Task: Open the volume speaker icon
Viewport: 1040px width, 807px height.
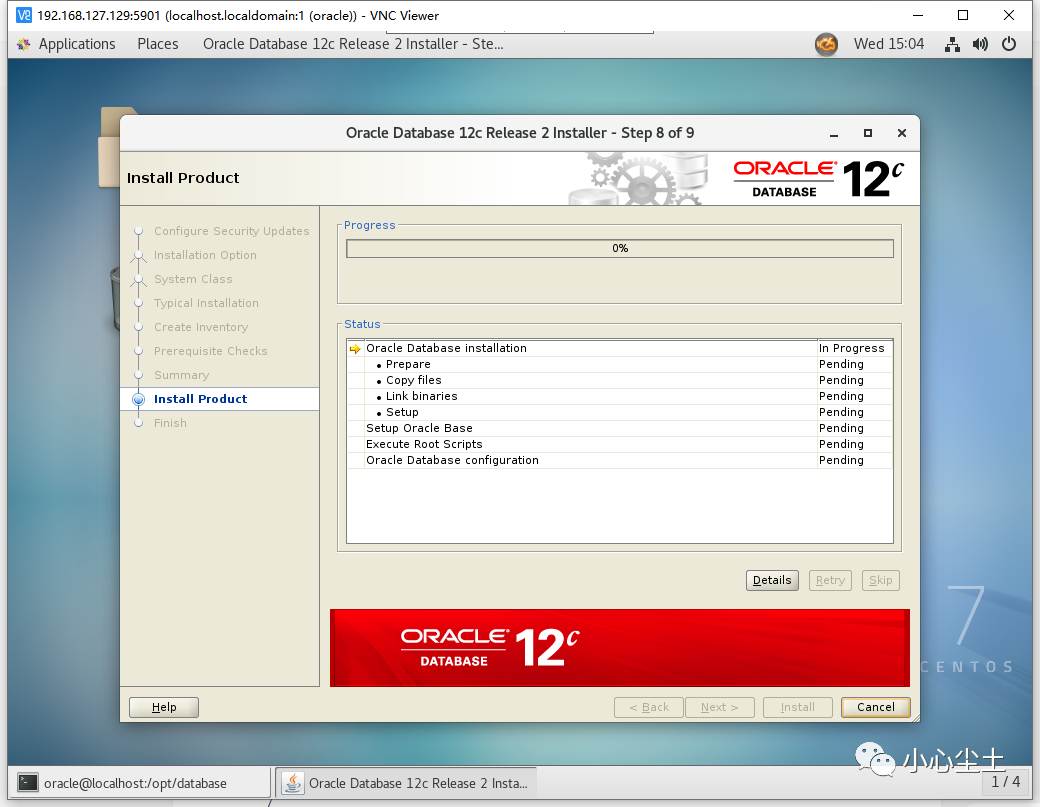Action: click(x=980, y=44)
